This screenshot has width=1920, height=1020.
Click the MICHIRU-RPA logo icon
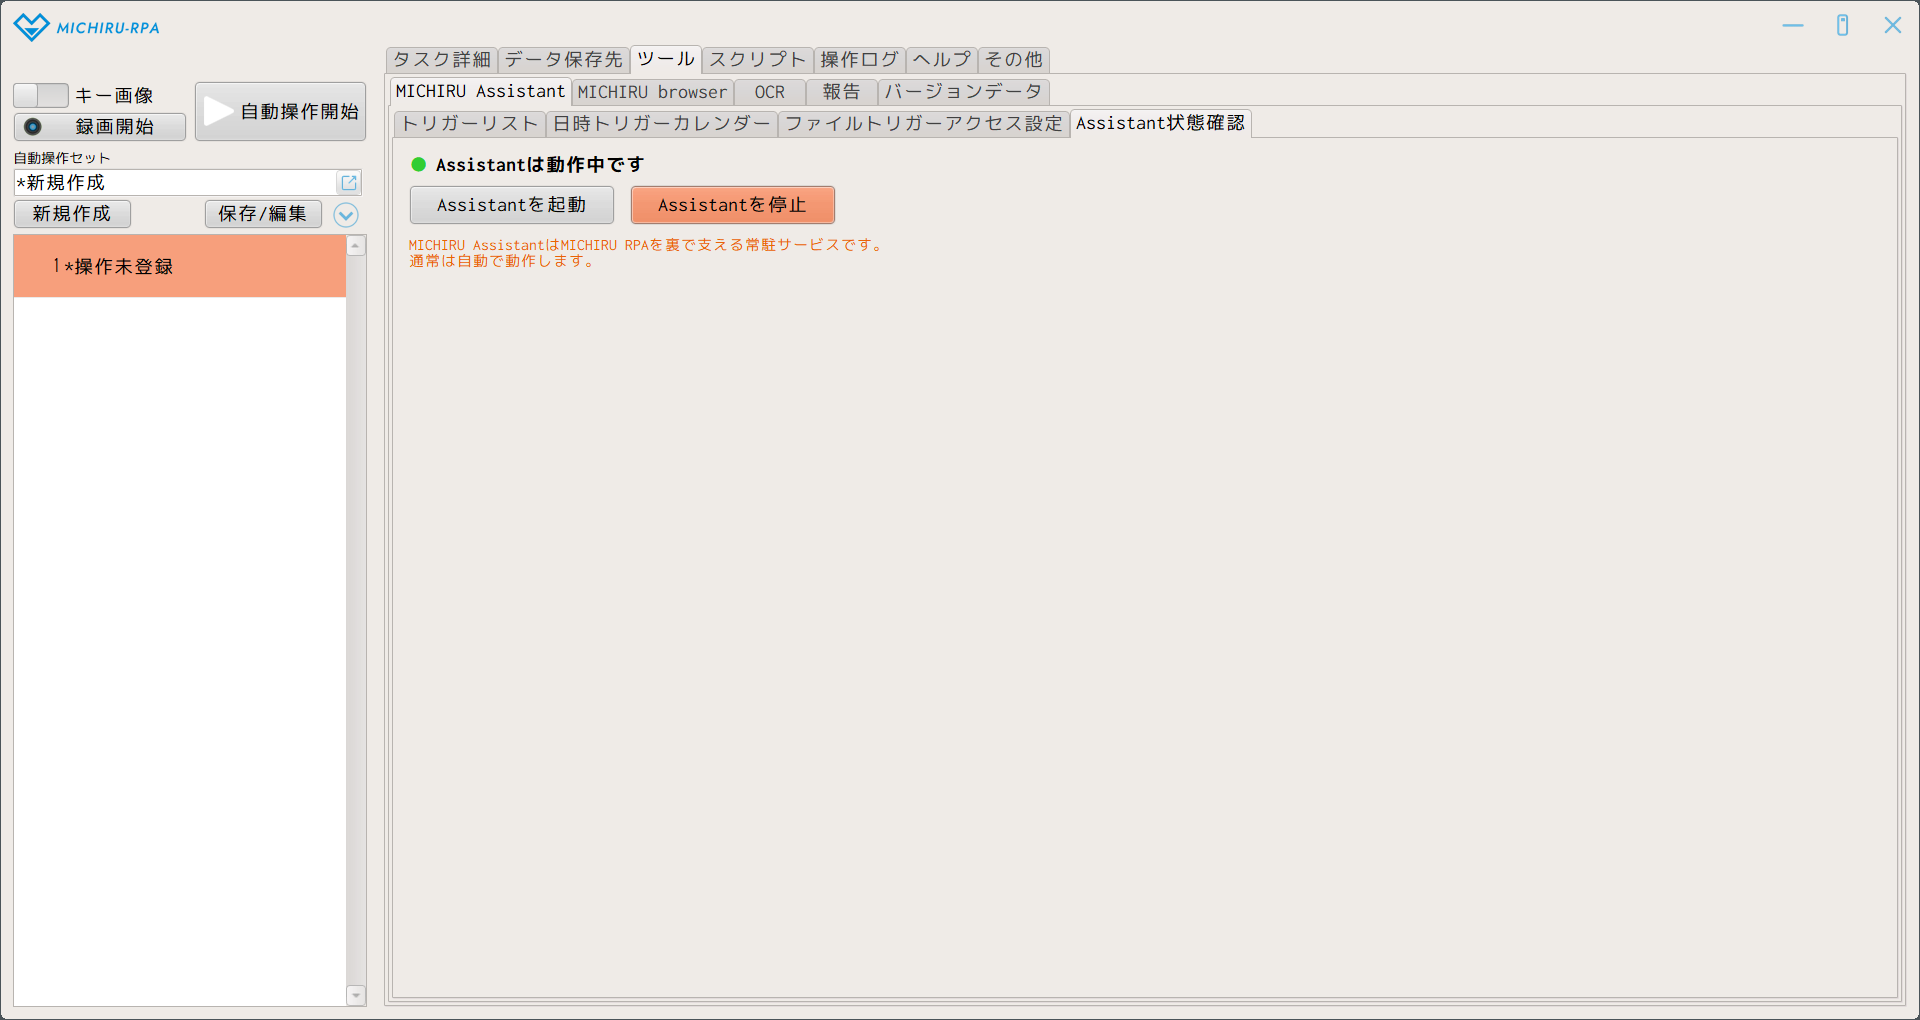tap(31, 27)
